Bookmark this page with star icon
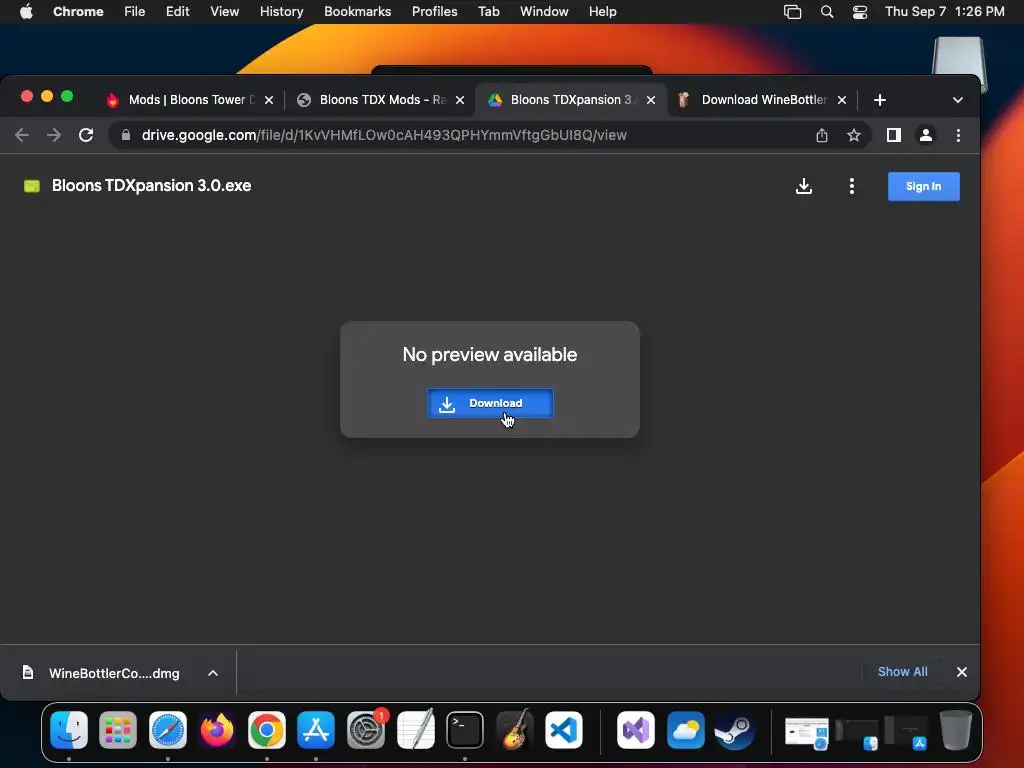Viewport: 1024px width, 768px height. 854,135
